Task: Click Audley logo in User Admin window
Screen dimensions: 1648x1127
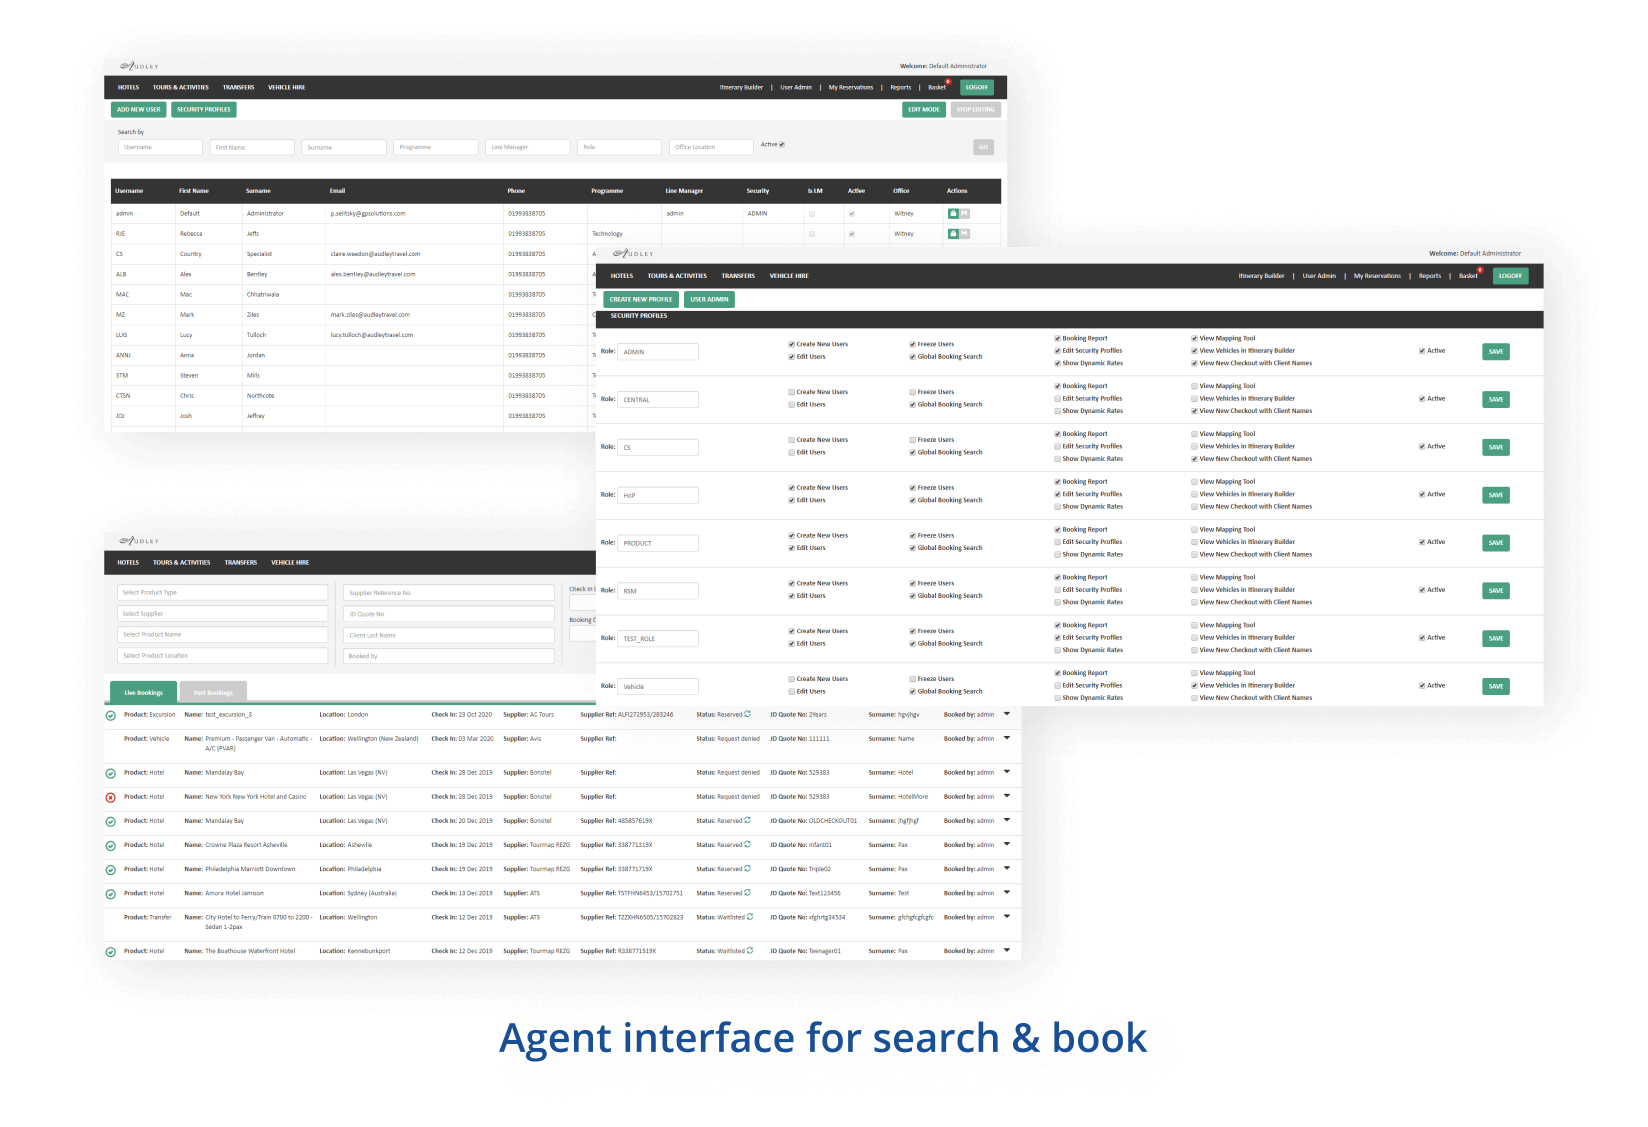Action: [139, 66]
